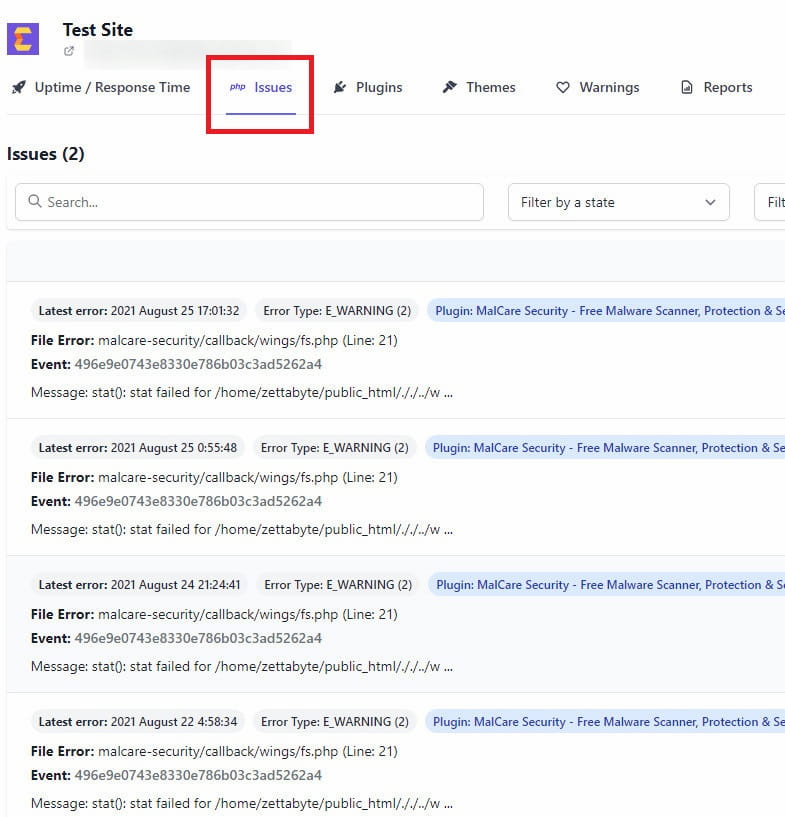
Task: Click File Error path in 4:58:34 issue
Action: point(248,751)
